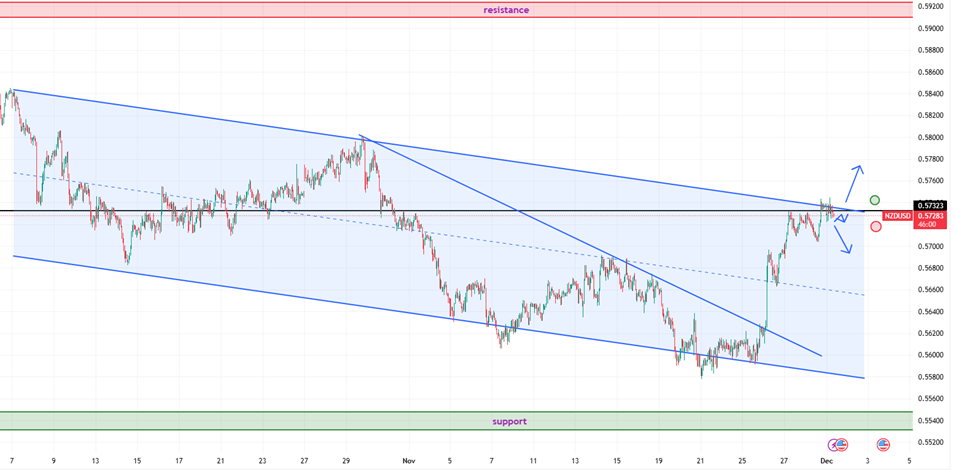Click the NZDUSD symbol price tag

[897, 216]
